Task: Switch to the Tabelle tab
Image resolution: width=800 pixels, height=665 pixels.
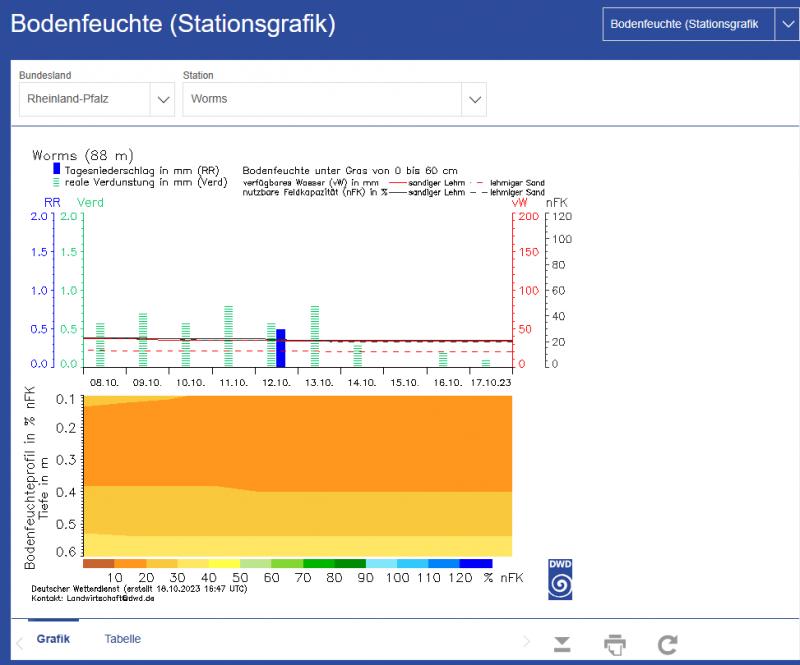Action: 123,639
